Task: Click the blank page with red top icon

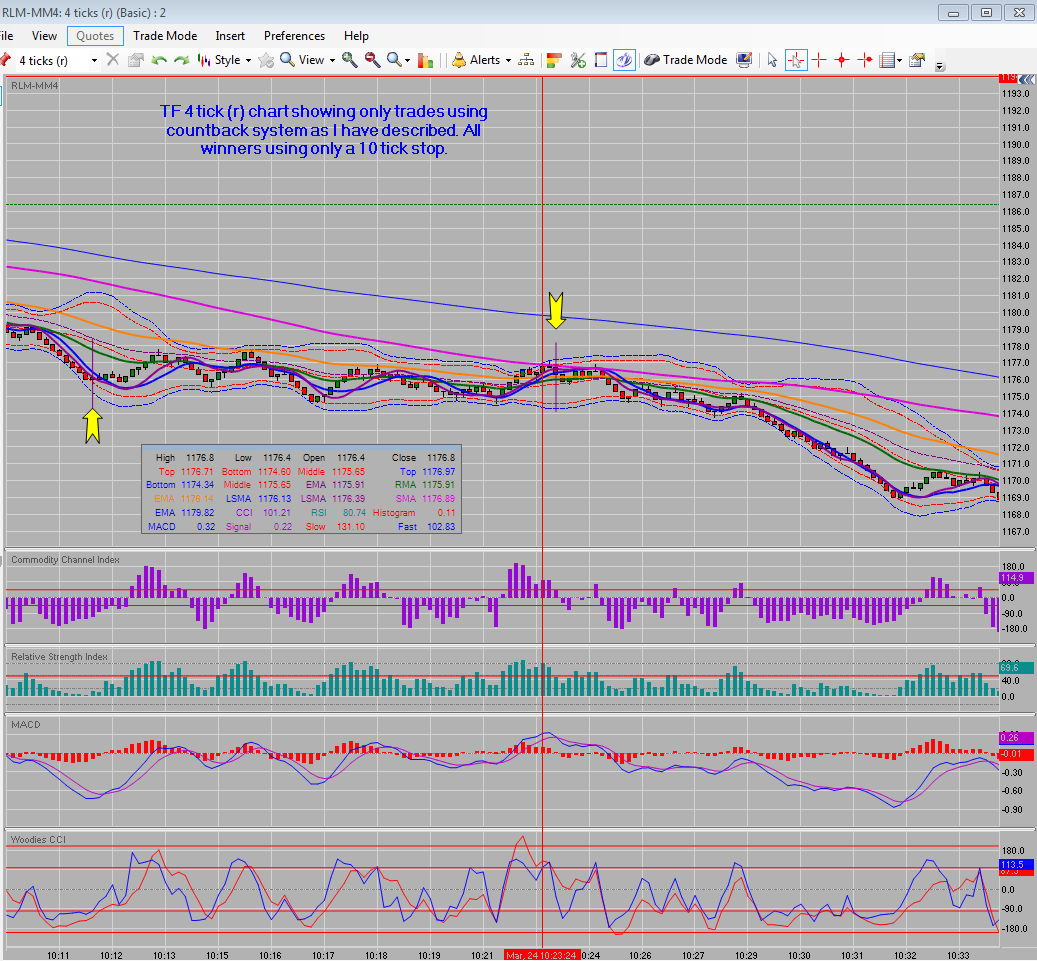Action: [601, 60]
